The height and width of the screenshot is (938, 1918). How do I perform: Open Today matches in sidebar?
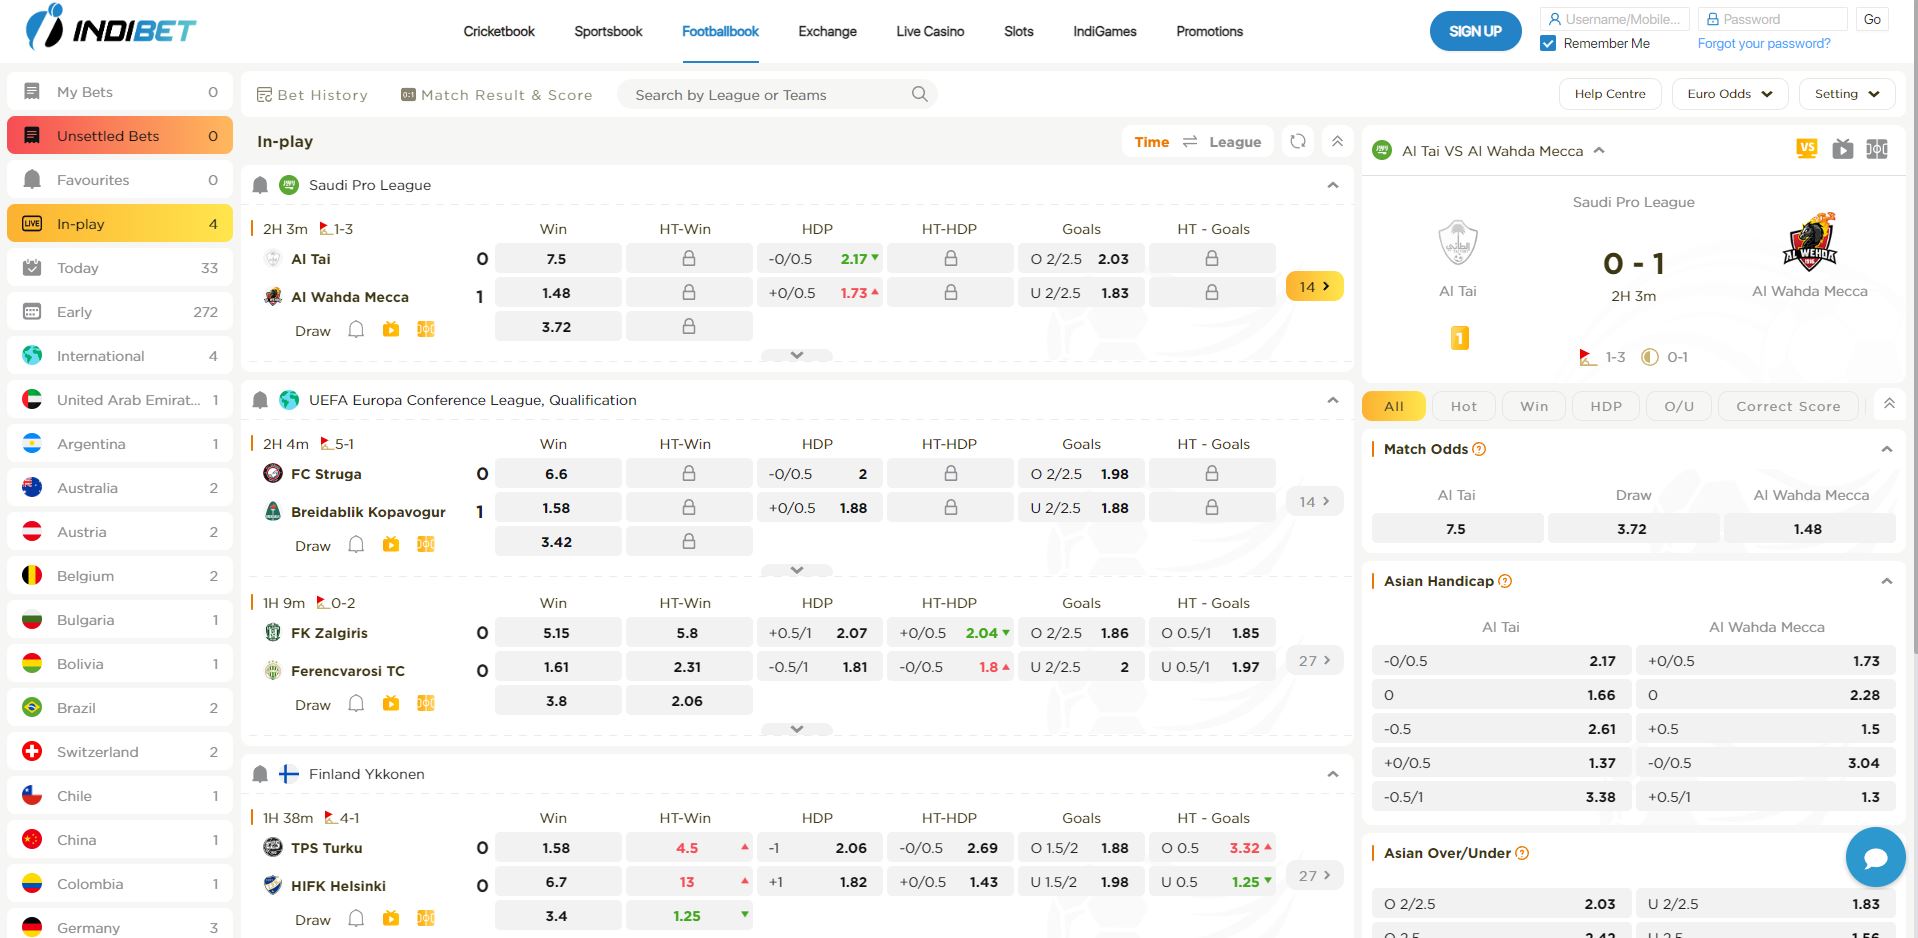pos(120,268)
